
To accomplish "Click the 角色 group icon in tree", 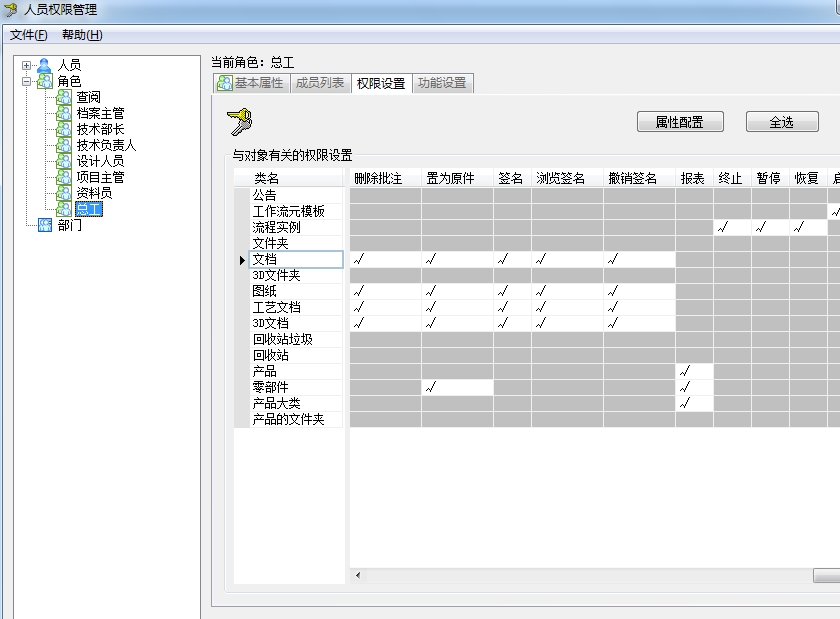I will pos(44,81).
